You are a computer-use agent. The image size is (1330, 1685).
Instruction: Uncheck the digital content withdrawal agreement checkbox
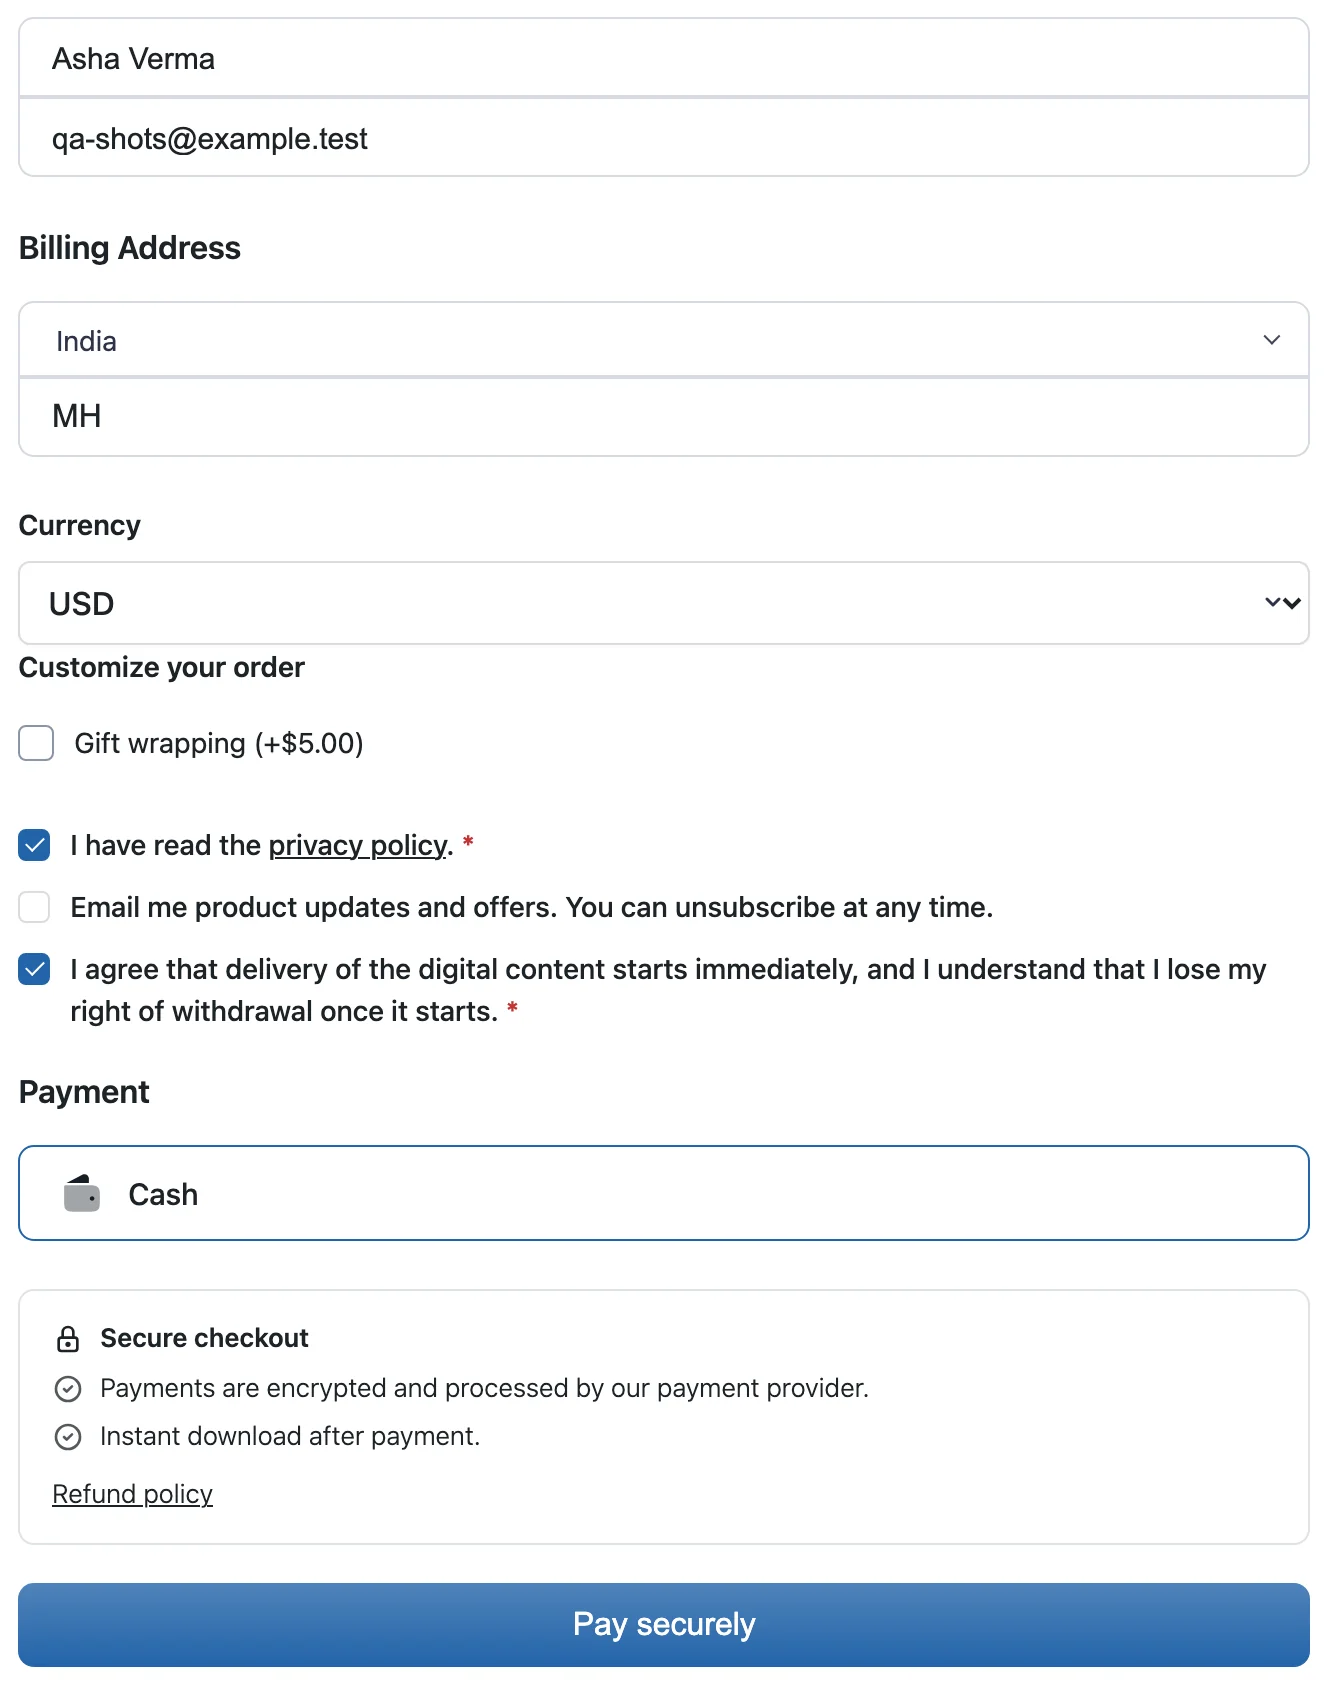click(34, 969)
